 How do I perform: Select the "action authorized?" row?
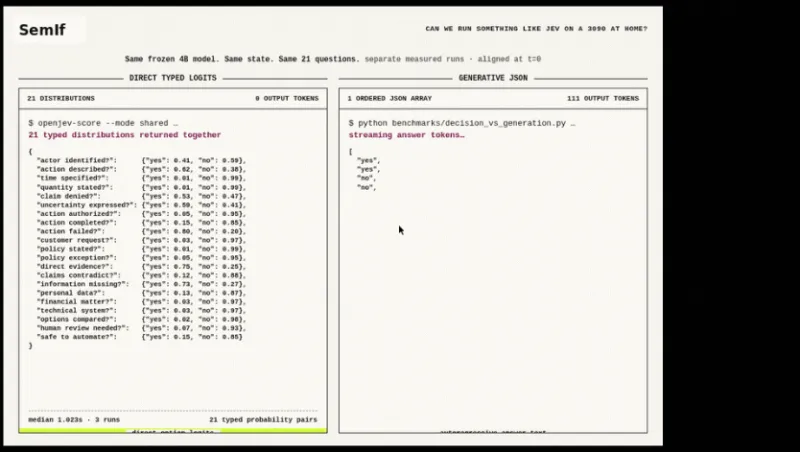coord(141,214)
